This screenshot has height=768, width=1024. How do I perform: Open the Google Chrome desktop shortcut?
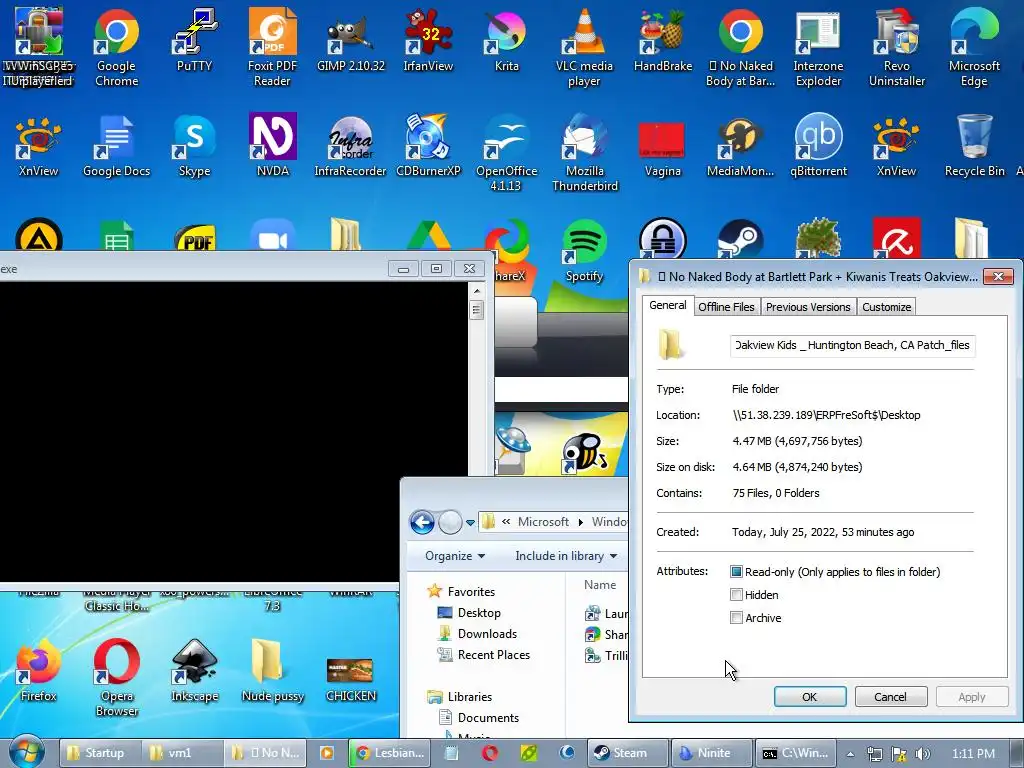(116, 48)
